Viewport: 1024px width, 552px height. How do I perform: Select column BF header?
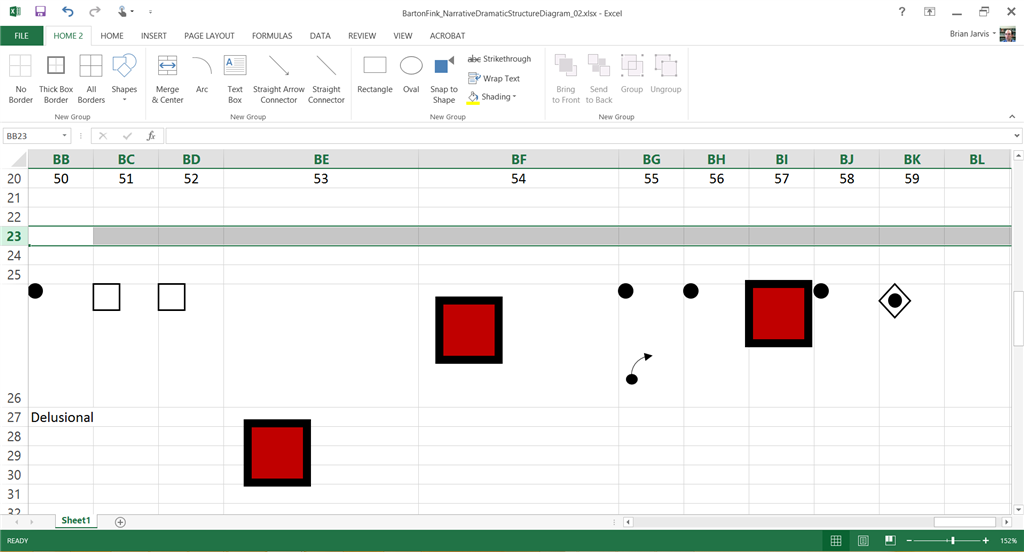pyautogui.click(x=519, y=159)
